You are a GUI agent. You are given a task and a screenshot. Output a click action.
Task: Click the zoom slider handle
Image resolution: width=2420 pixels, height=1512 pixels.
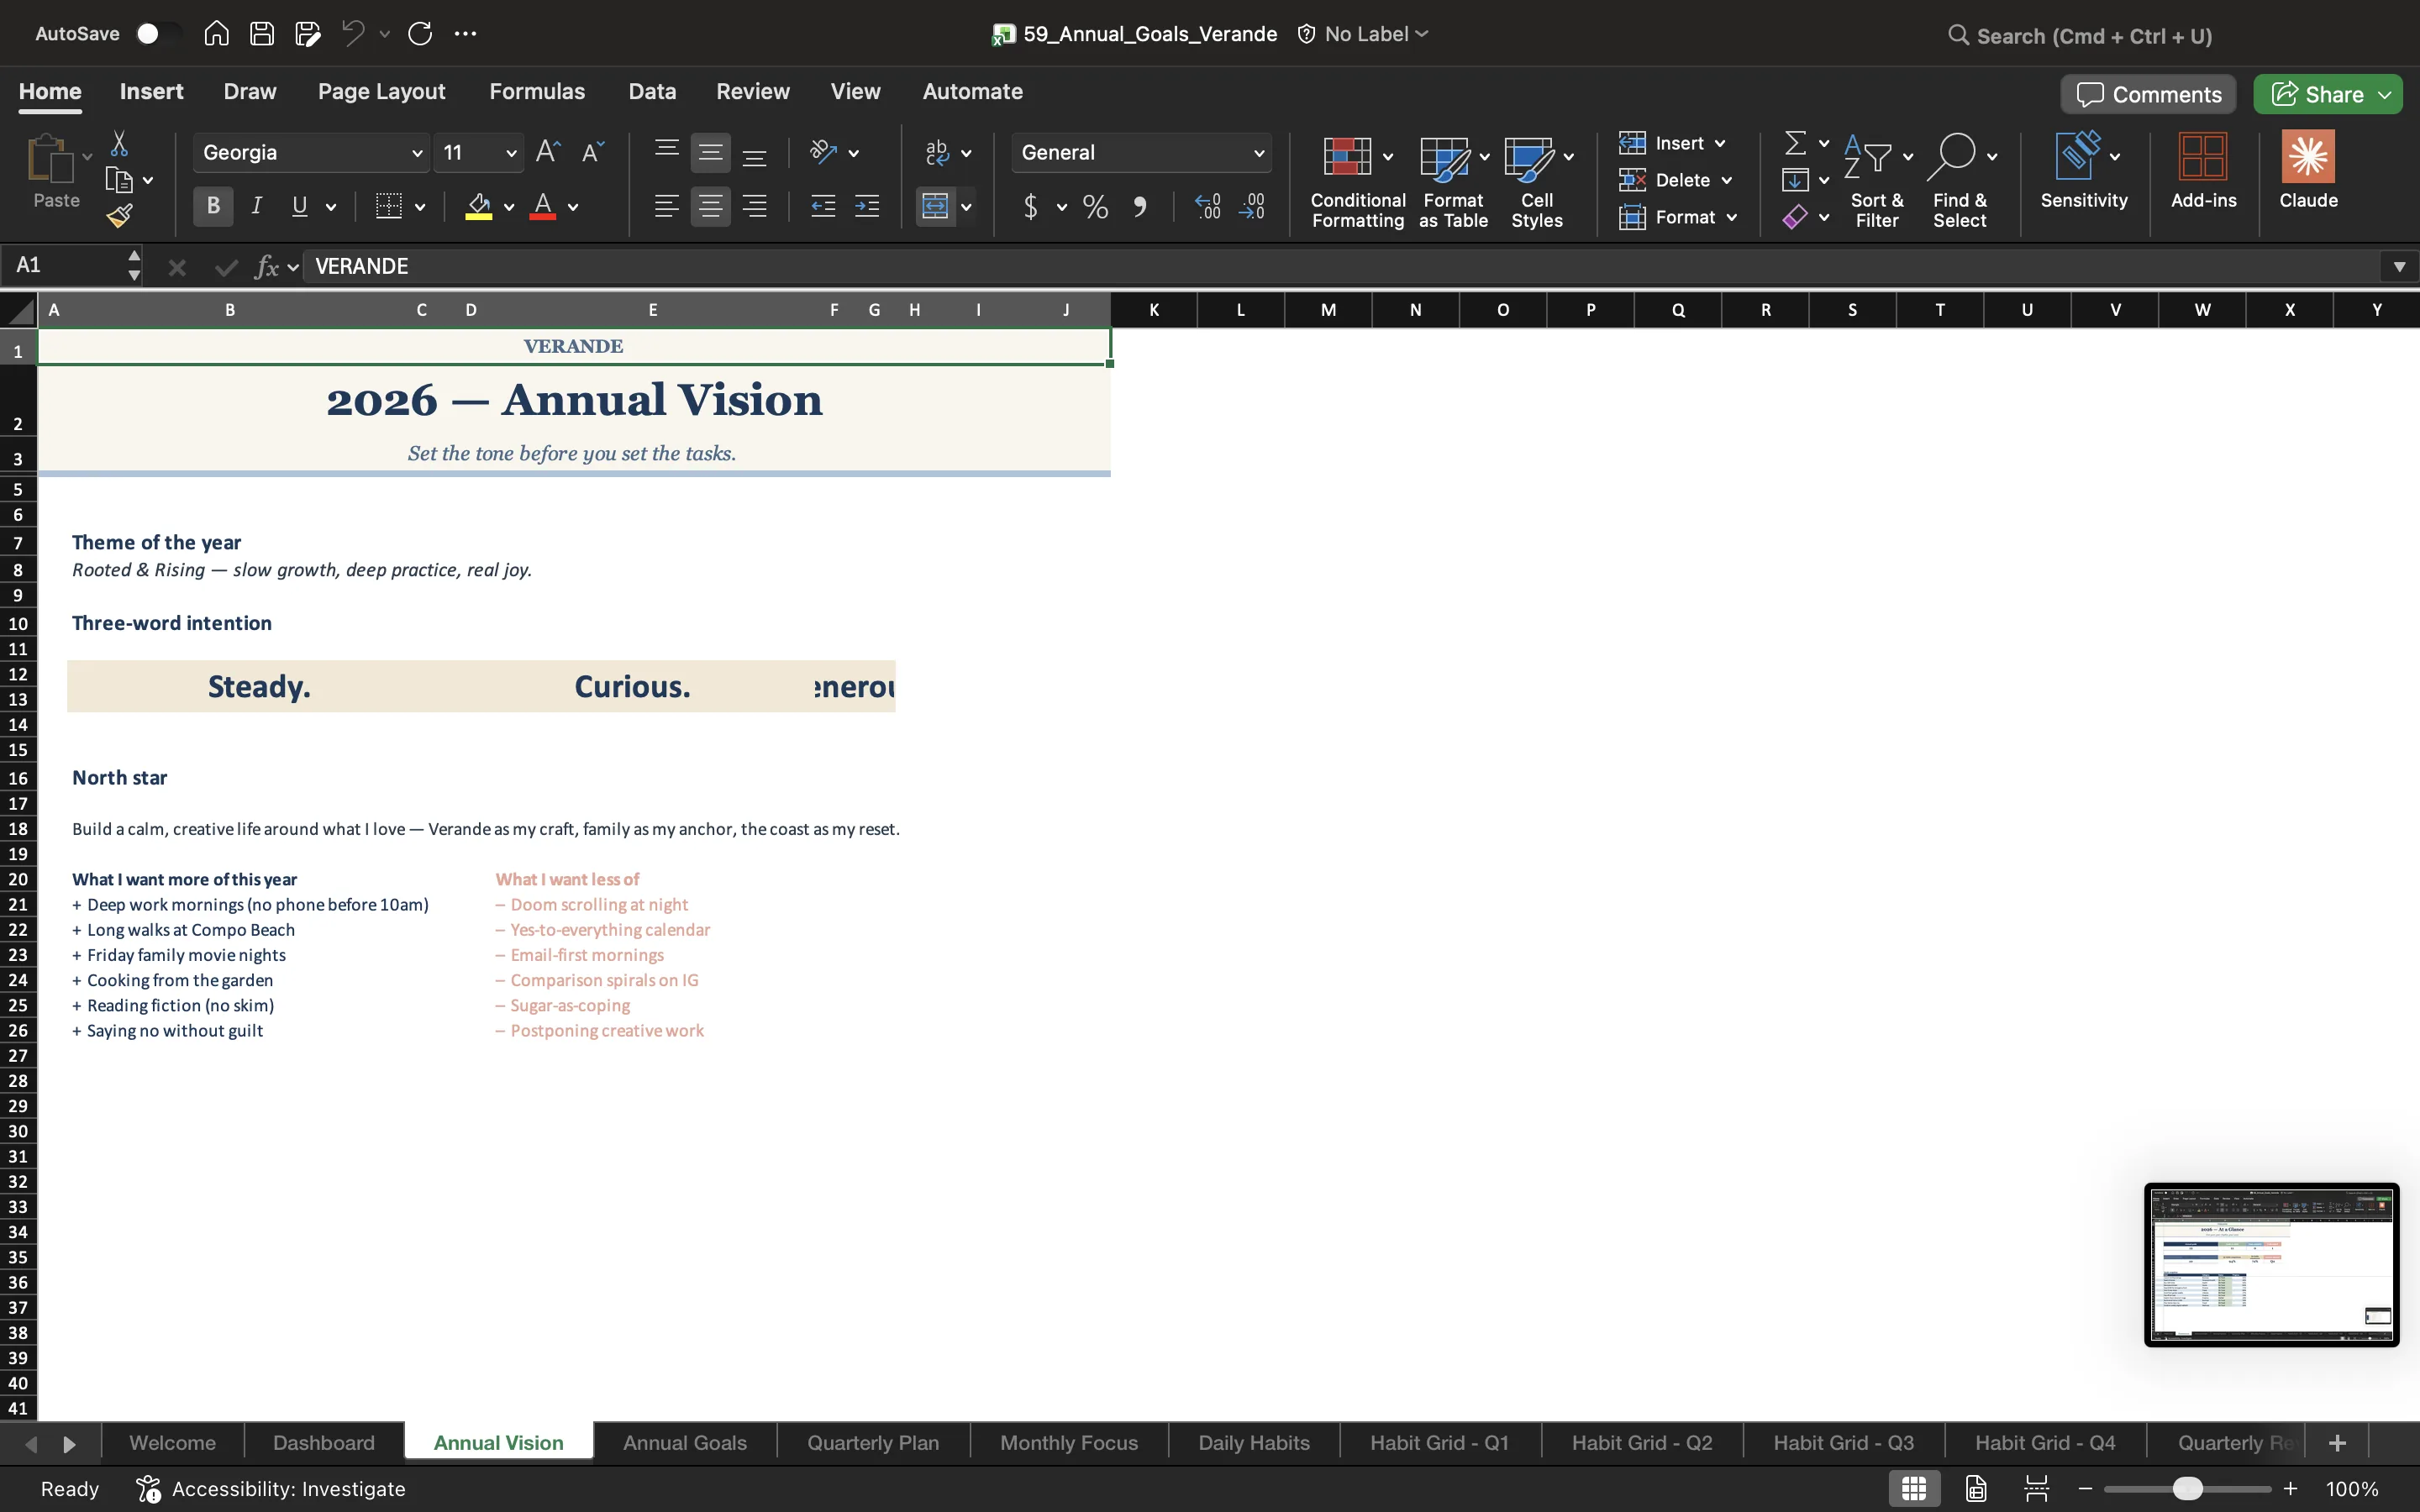[2188, 1489]
